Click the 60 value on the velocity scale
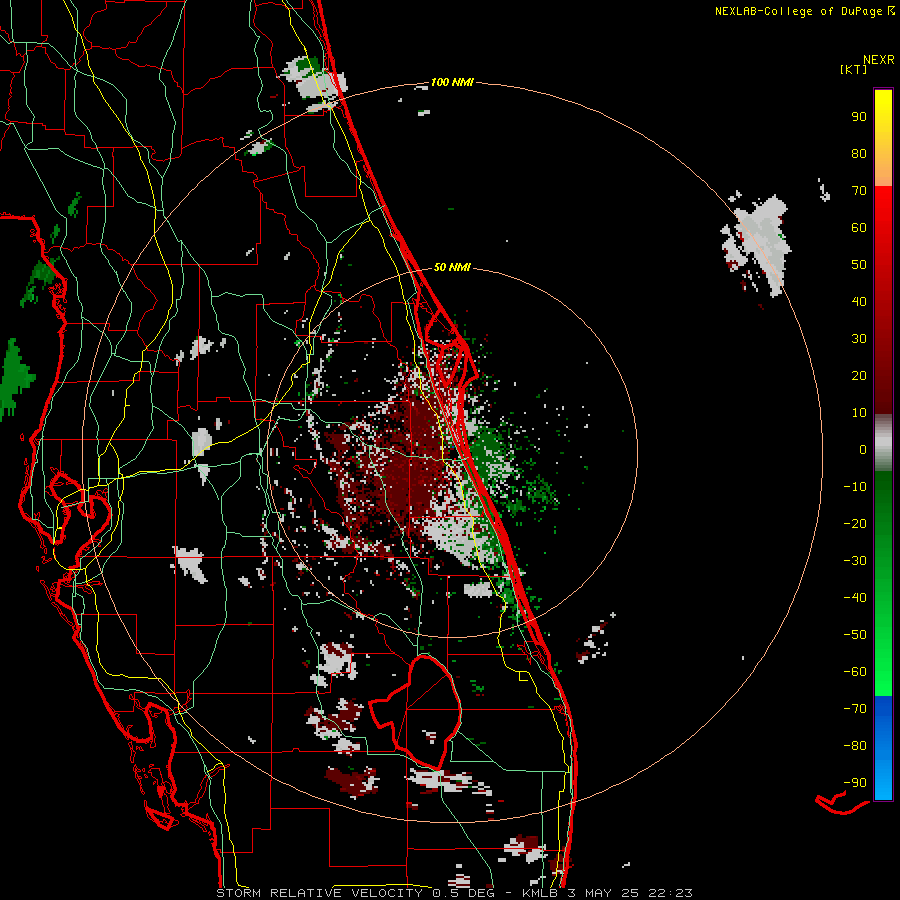 point(859,228)
